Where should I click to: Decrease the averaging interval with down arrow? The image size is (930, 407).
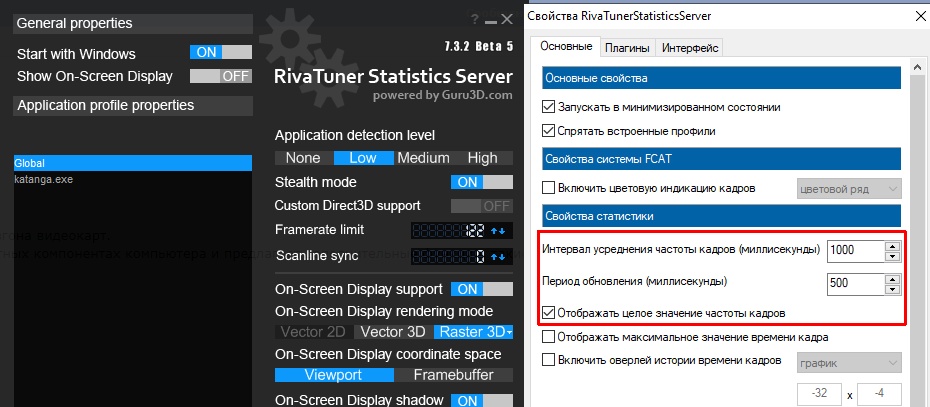(x=892, y=256)
